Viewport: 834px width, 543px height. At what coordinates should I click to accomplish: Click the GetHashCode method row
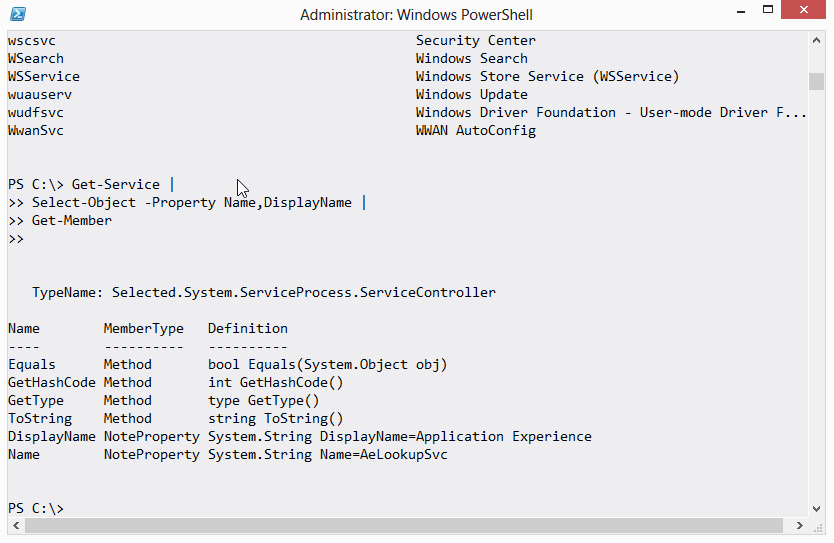coord(52,382)
